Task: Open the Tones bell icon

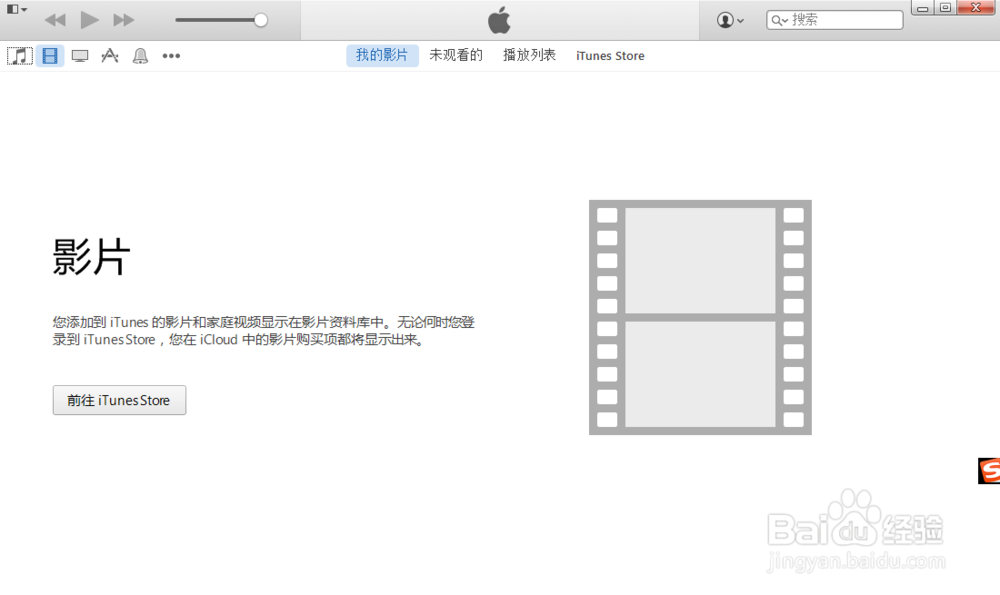Action: tap(140, 56)
